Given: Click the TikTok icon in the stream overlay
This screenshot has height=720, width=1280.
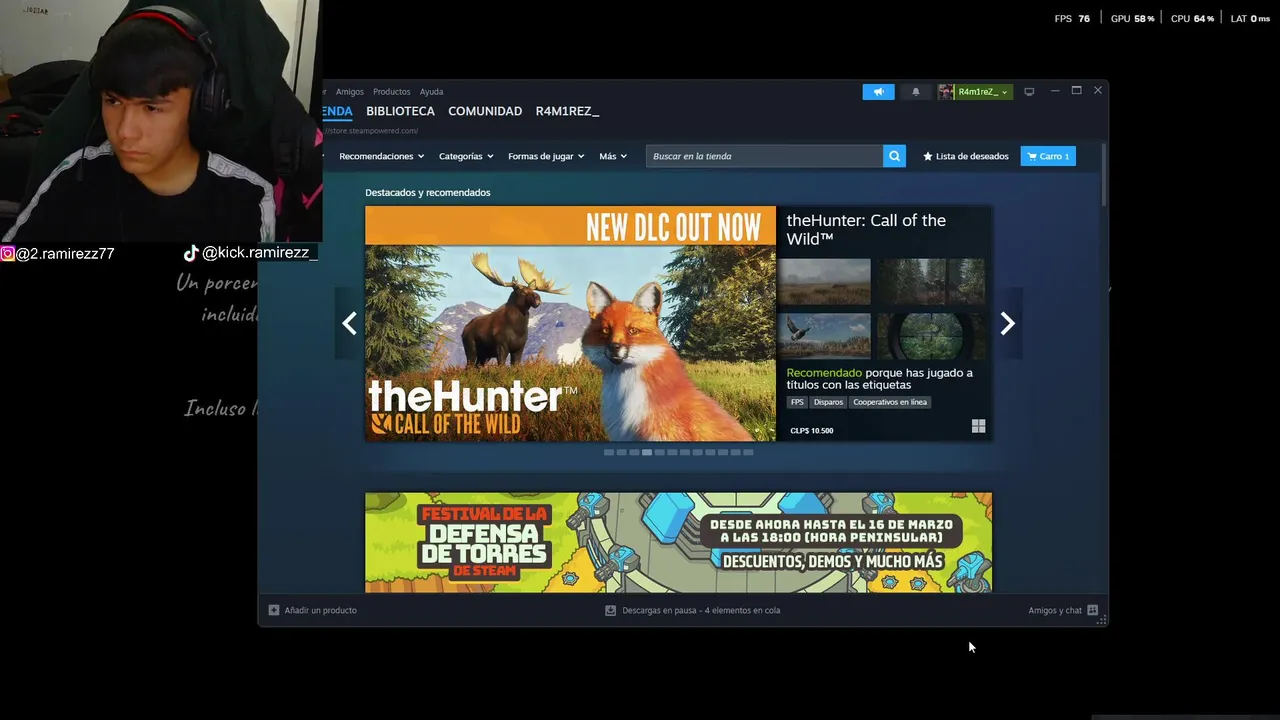Looking at the screenshot, I should click(191, 253).
